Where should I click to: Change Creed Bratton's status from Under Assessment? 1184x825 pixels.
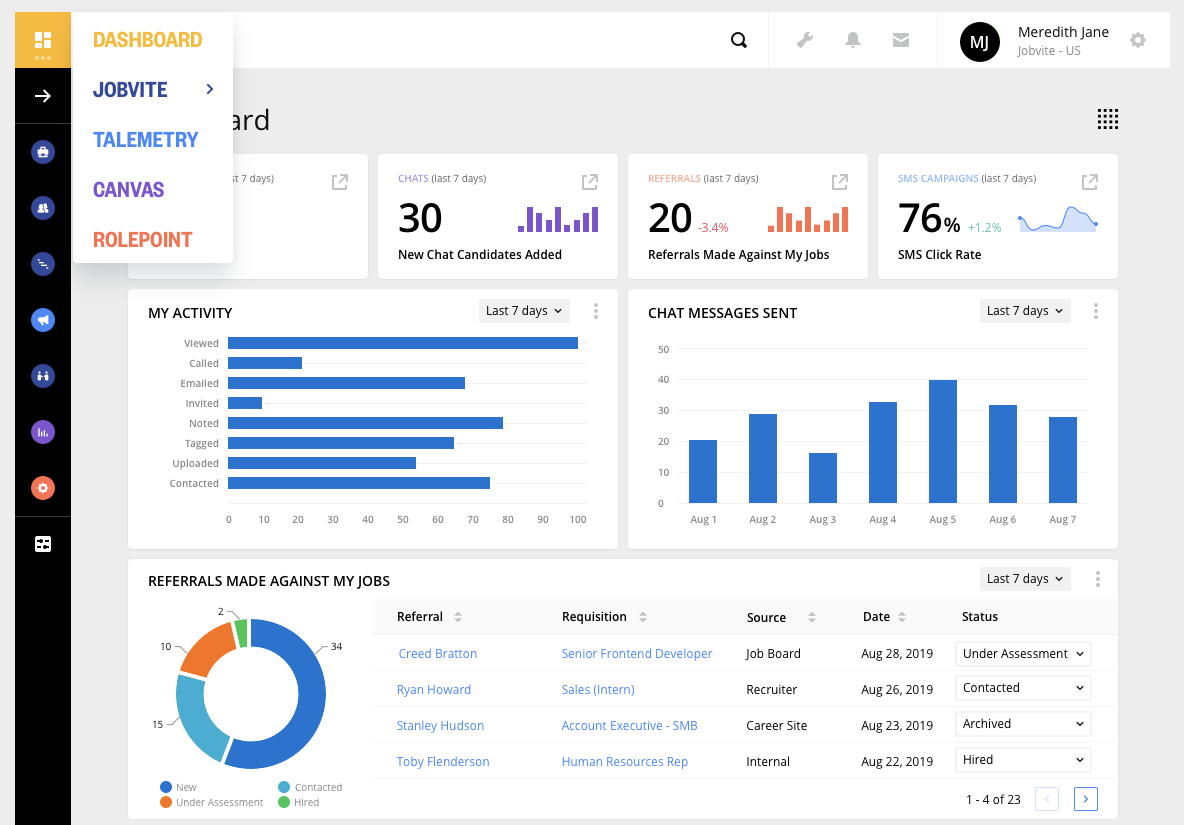click(x=1022, y=653)
